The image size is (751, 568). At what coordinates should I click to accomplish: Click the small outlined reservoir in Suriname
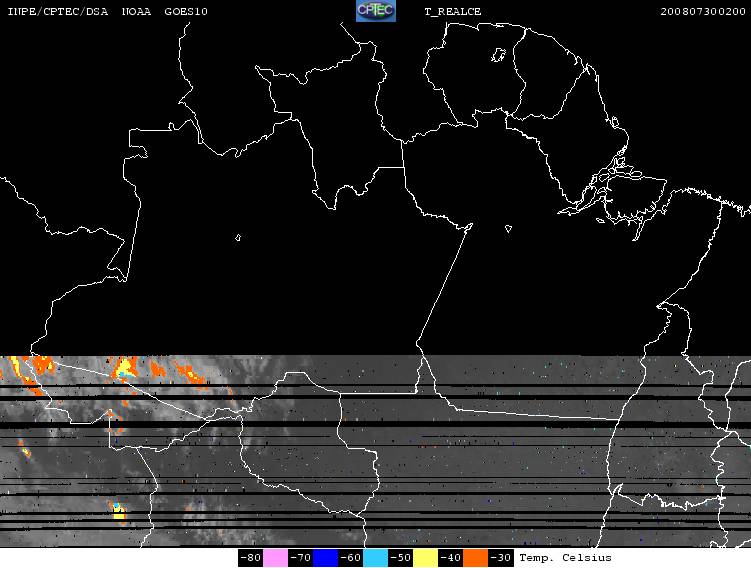pyautogui.click(x=498, y=55)
